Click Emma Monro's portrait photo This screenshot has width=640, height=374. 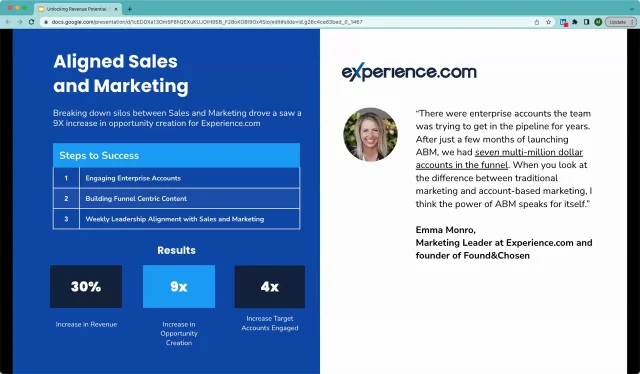click(x=370, y=134)
